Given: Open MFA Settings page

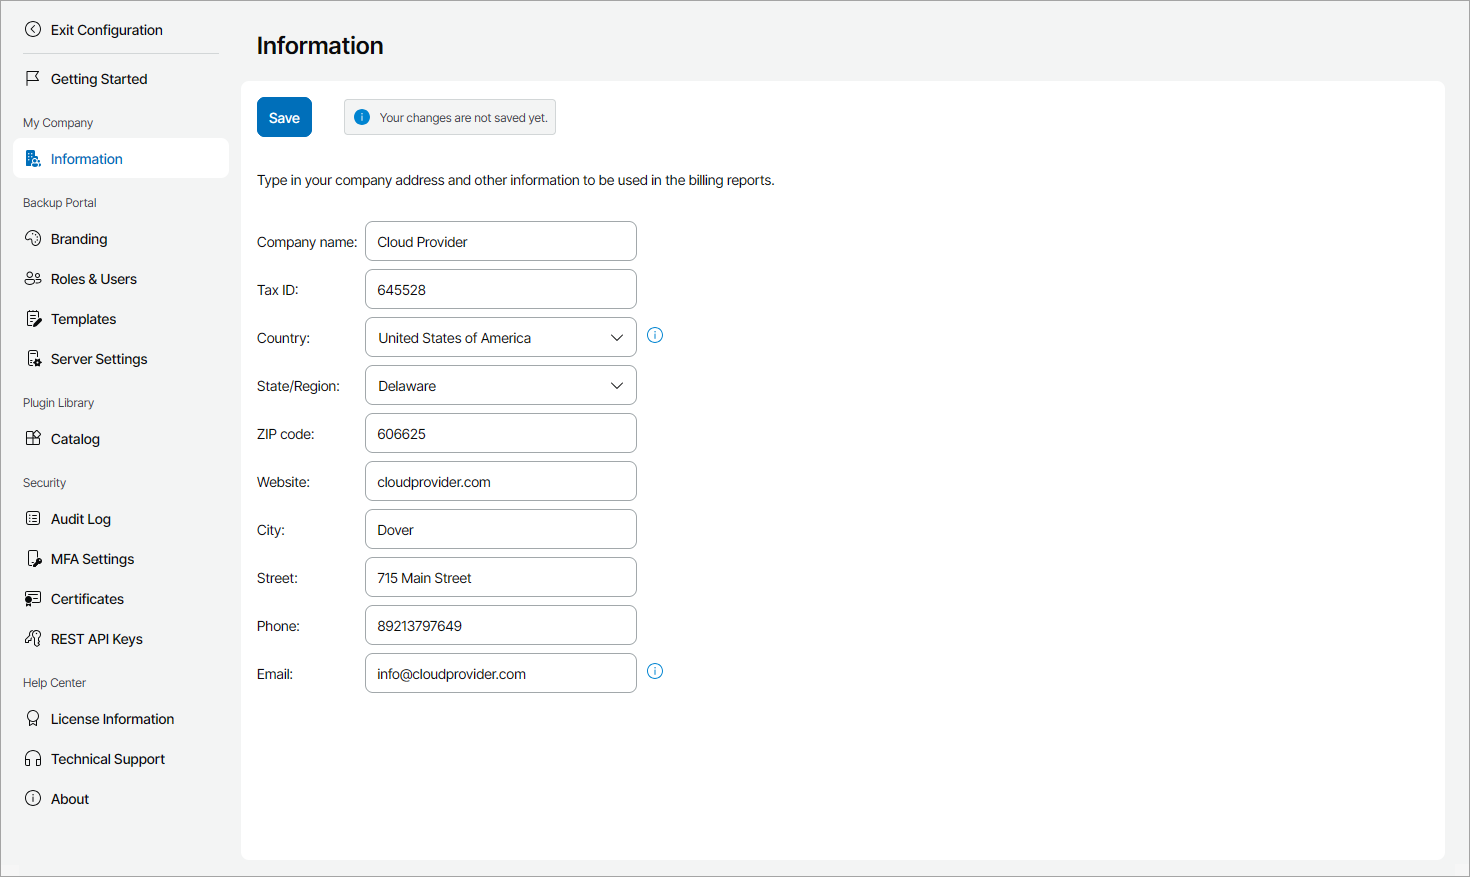Looking at the screenshot, I should point(92,559).
